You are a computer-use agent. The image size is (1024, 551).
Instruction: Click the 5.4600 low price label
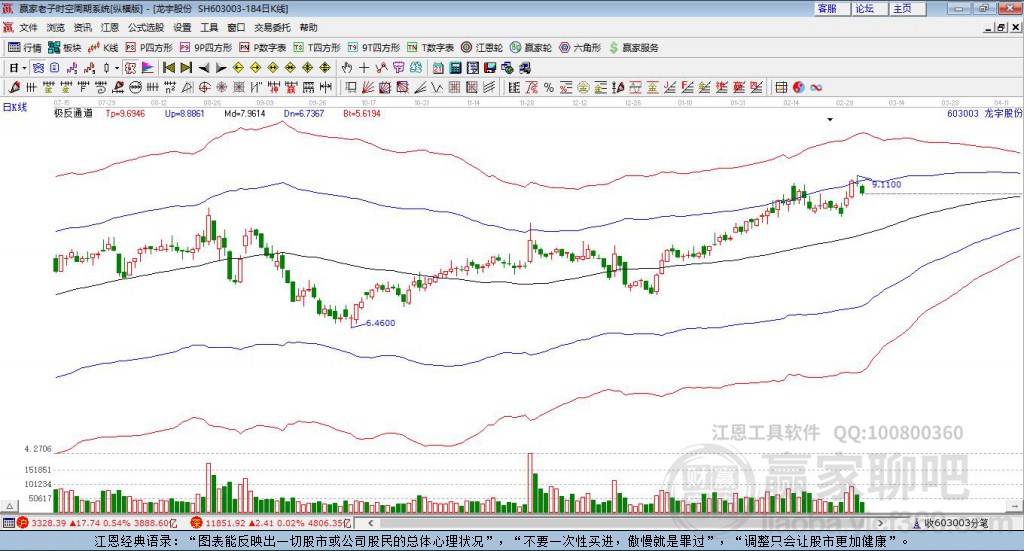(381, 323)
